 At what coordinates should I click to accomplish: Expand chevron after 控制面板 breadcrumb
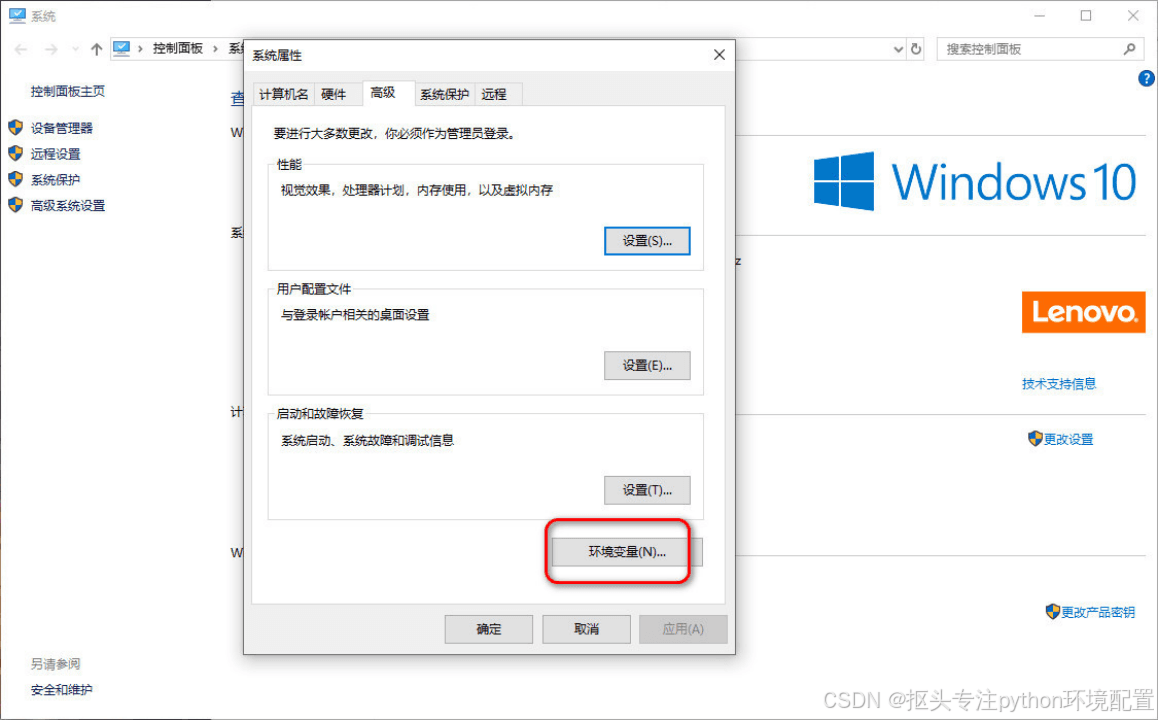(x=216, y=49)
